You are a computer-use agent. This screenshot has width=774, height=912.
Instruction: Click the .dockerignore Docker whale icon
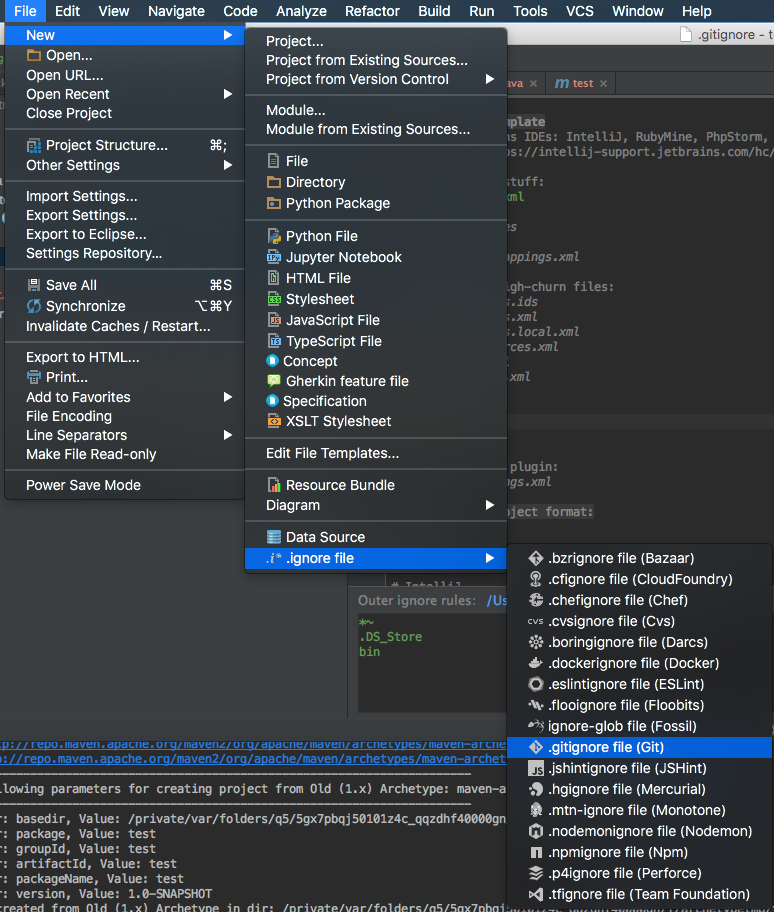click(x=536, y=663)
